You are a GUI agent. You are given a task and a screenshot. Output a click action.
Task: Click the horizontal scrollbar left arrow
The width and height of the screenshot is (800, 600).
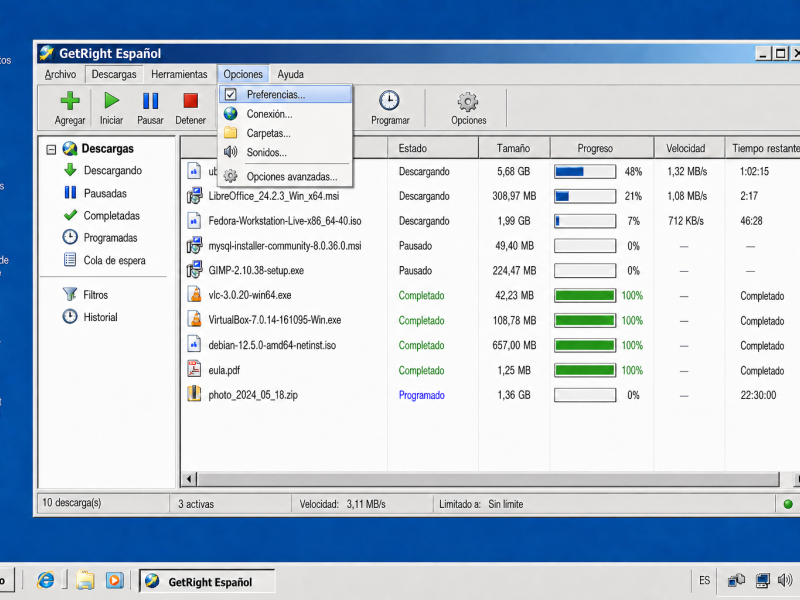189,479
